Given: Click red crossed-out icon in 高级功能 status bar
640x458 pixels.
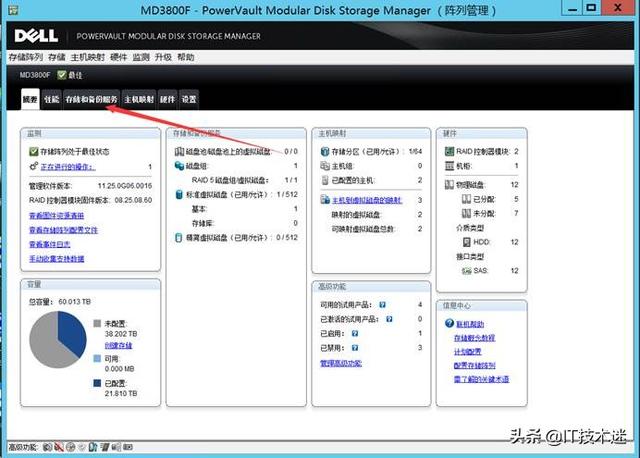Looking at the screenshot, I should point(59,447).
